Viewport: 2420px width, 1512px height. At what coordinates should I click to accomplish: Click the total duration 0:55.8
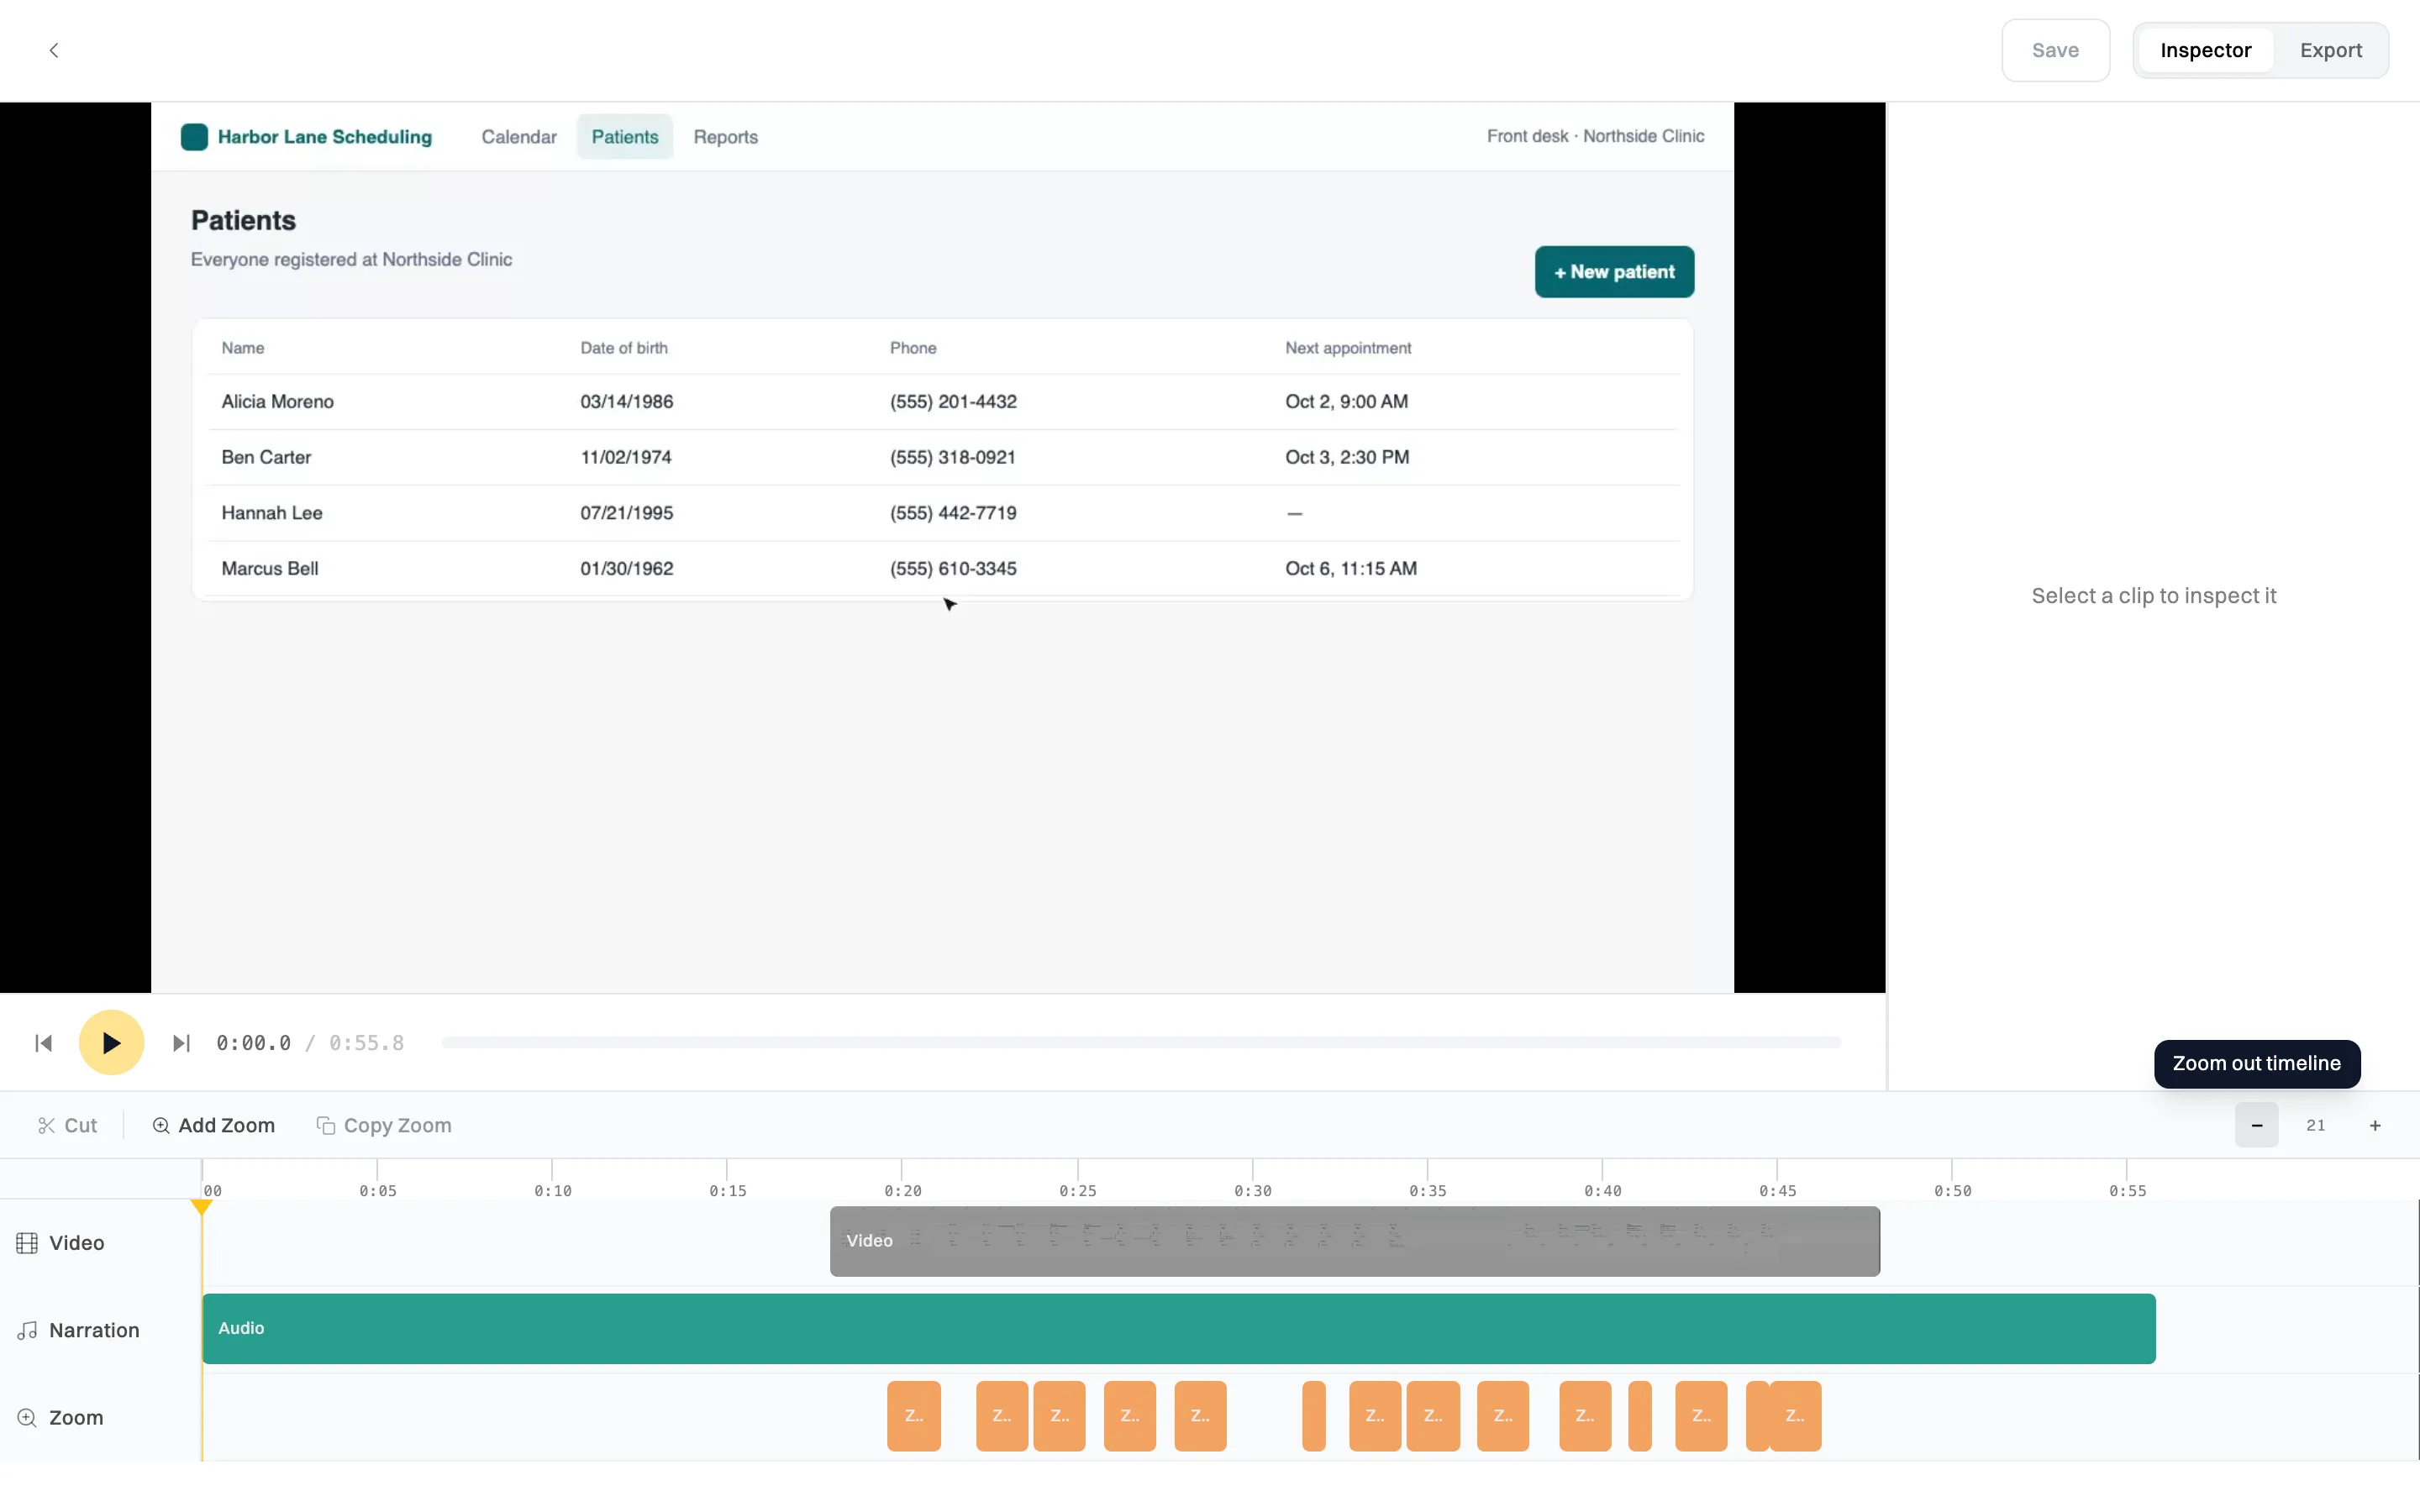tap(366, 1043)
